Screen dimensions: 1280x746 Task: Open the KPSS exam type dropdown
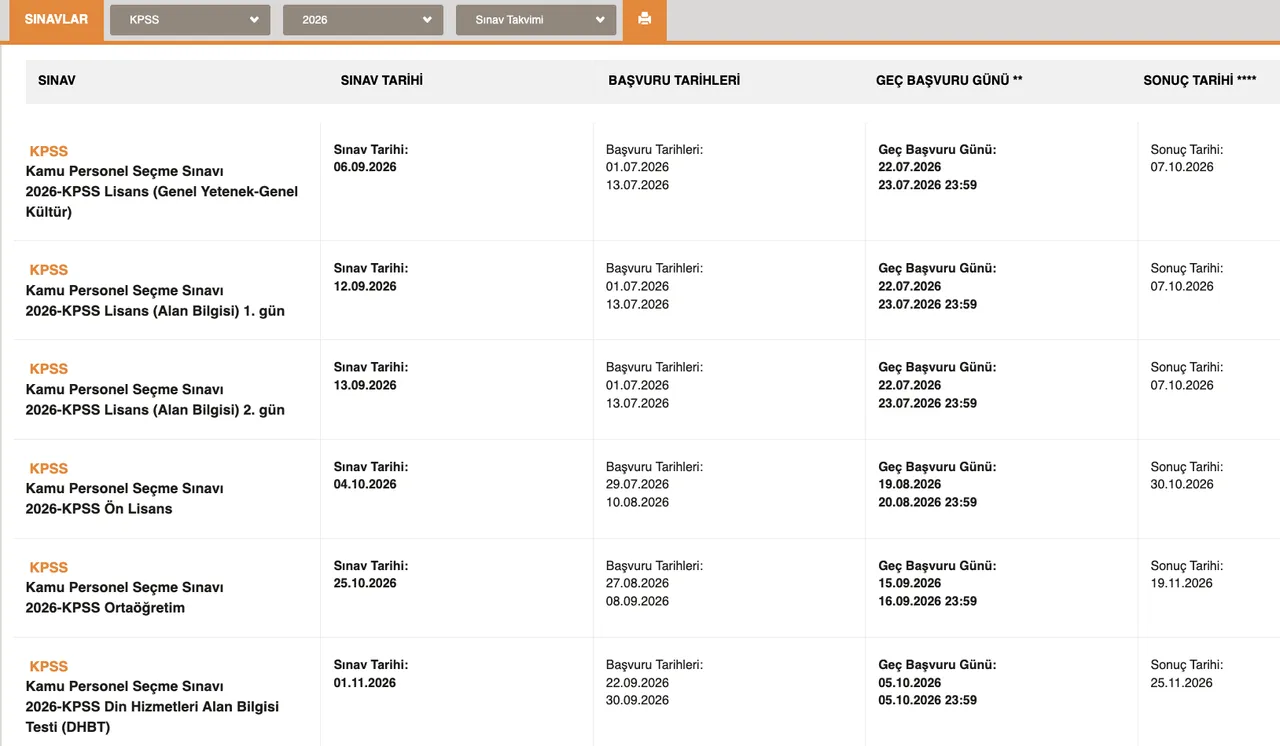tap(190, 20)
